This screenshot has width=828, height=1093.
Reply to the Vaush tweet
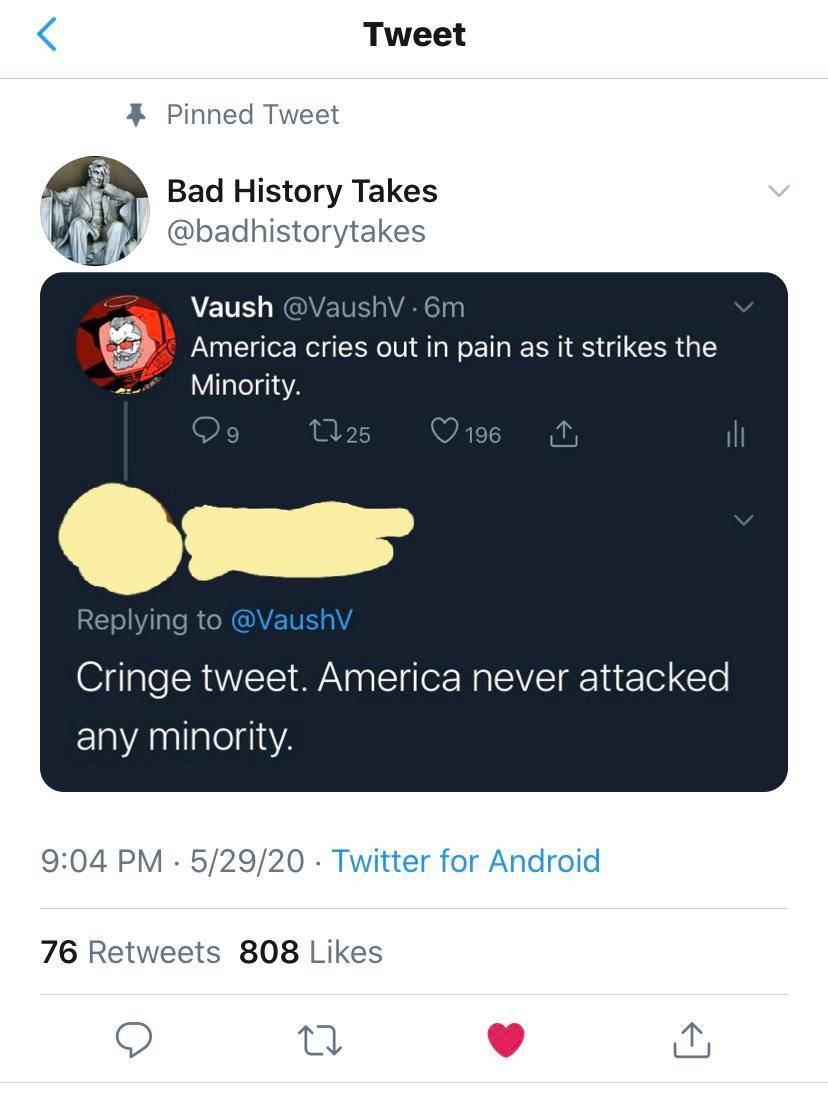pyautogui.click(x=204, y=433)
